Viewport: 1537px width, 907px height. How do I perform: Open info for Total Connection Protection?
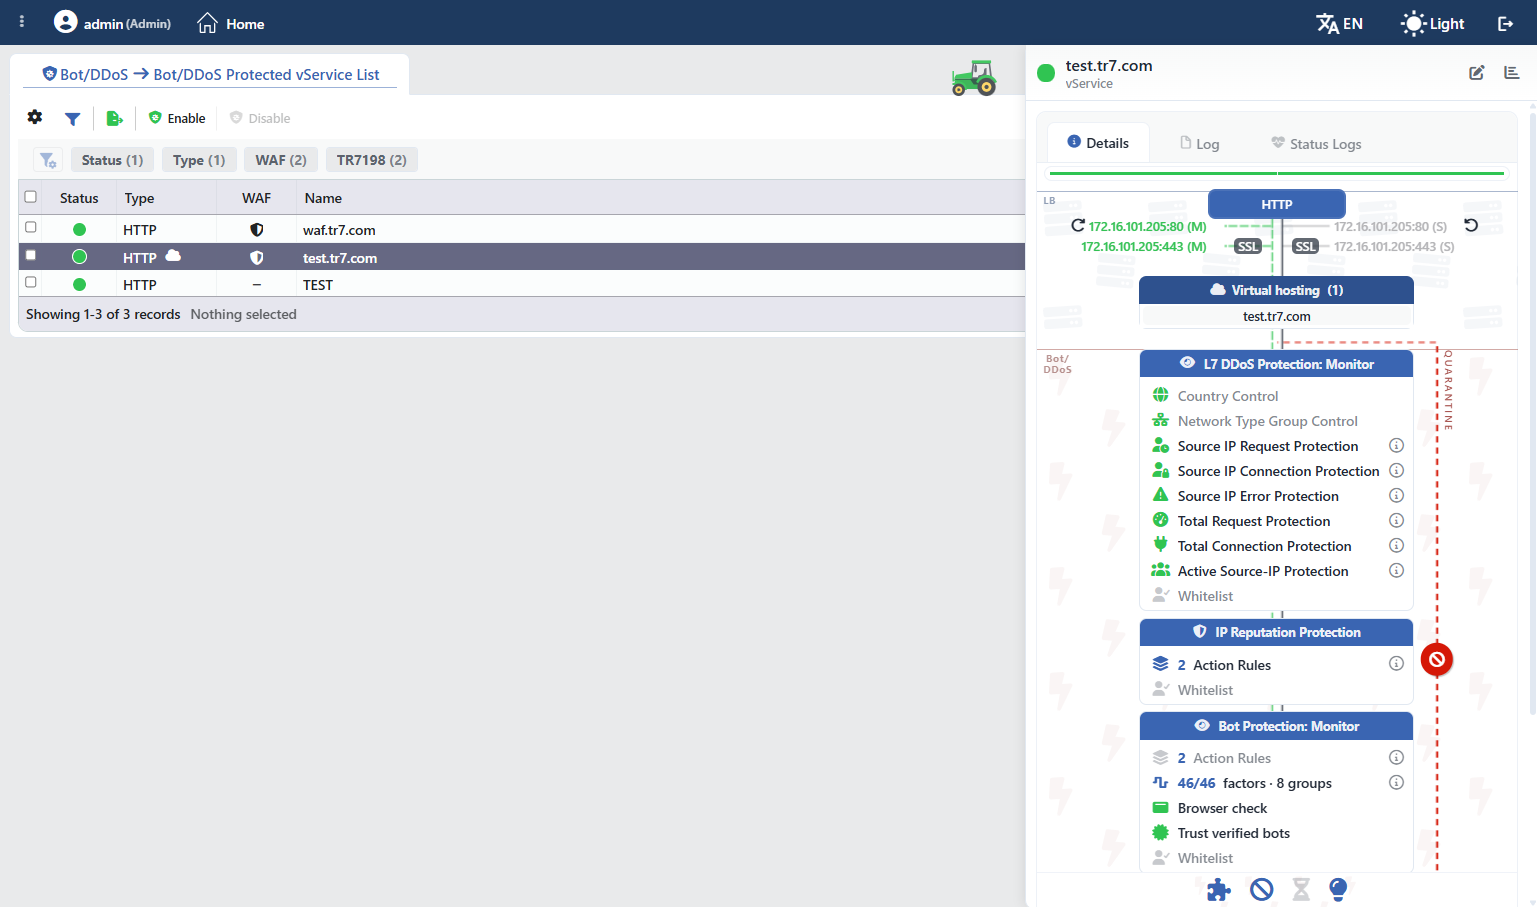pyautogui.click(x=1396, y=546)
